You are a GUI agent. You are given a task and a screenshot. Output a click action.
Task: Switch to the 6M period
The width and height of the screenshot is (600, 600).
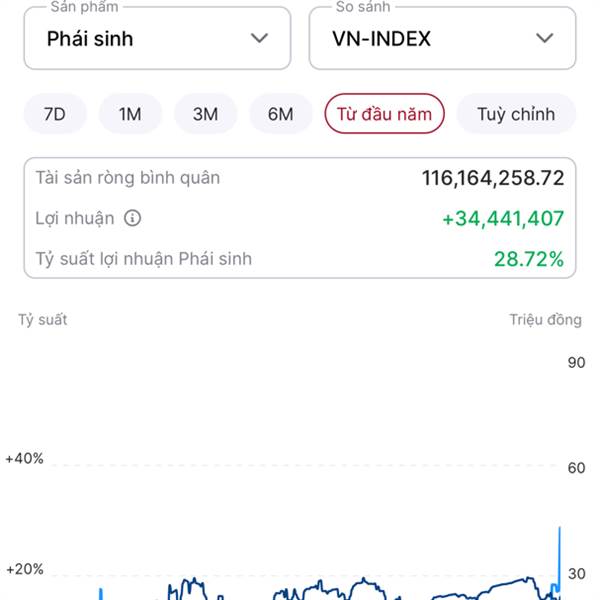pyautogui.click(x=280, y=114)
